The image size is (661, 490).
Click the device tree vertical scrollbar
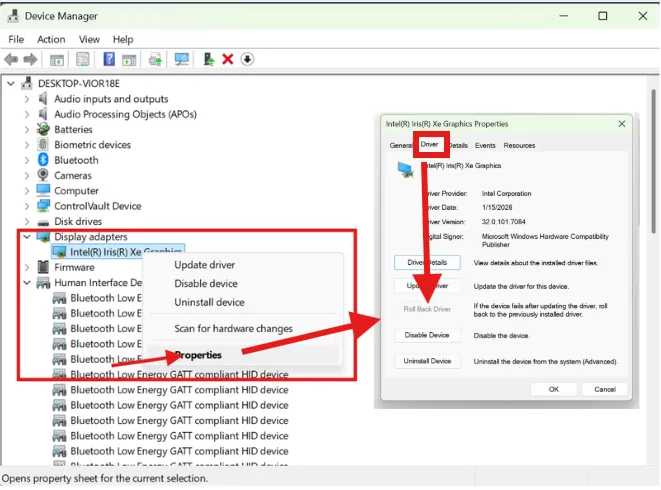click(x=653, y=161)
